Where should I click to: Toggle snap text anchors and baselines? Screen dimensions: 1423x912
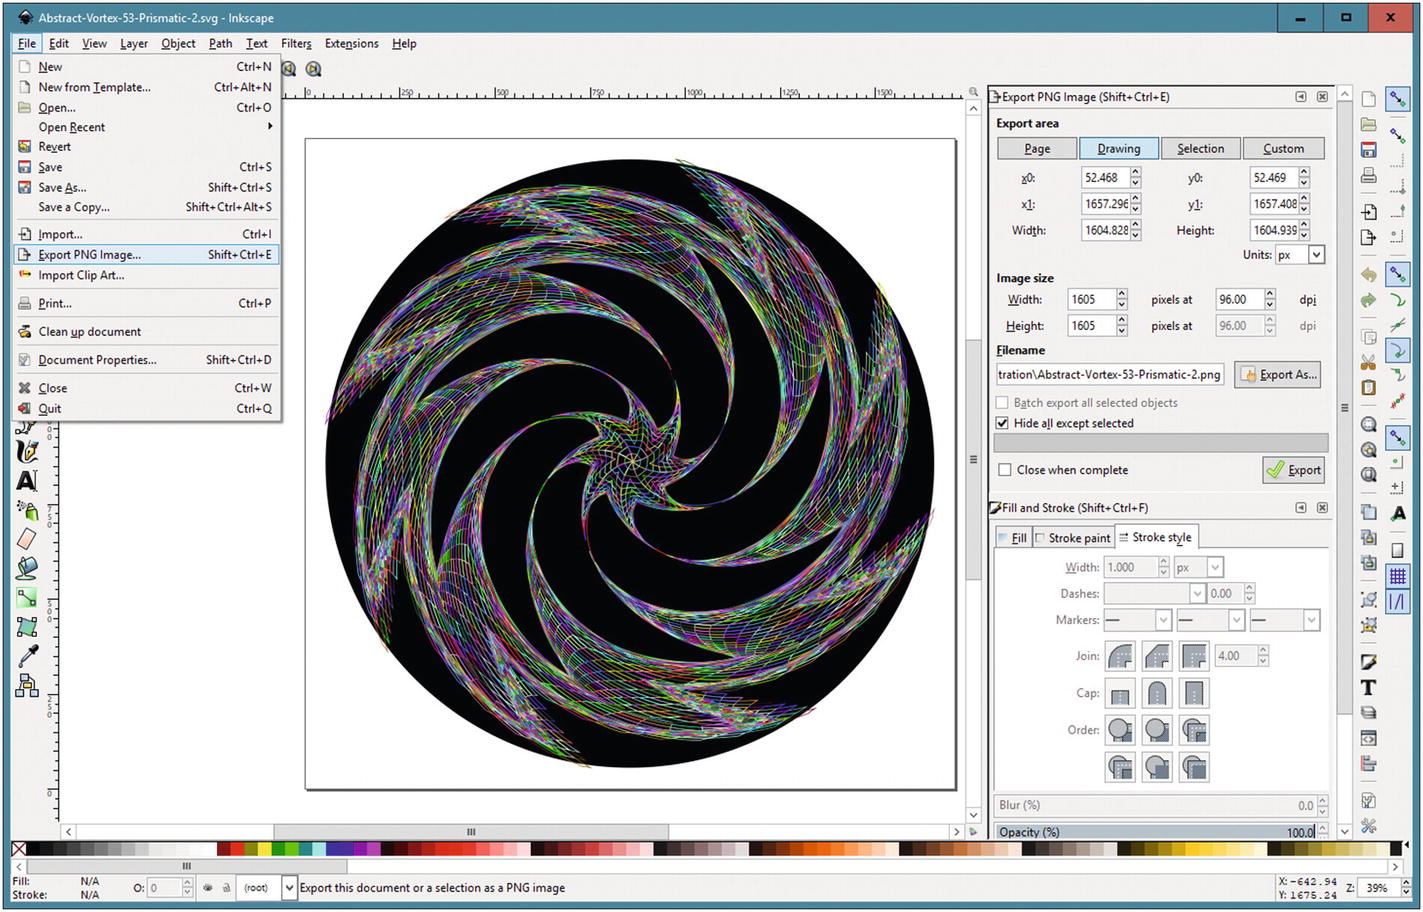click(1398, 514)
